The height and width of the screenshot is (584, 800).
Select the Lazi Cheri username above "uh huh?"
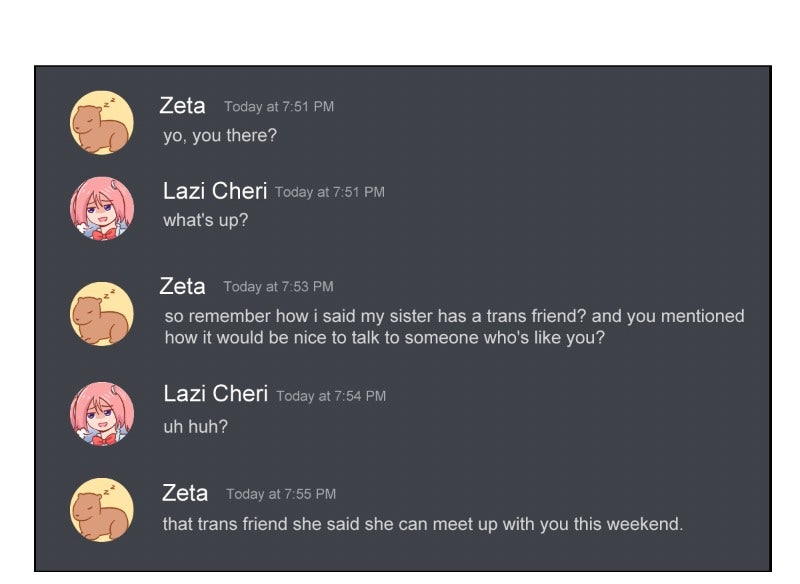215,394
